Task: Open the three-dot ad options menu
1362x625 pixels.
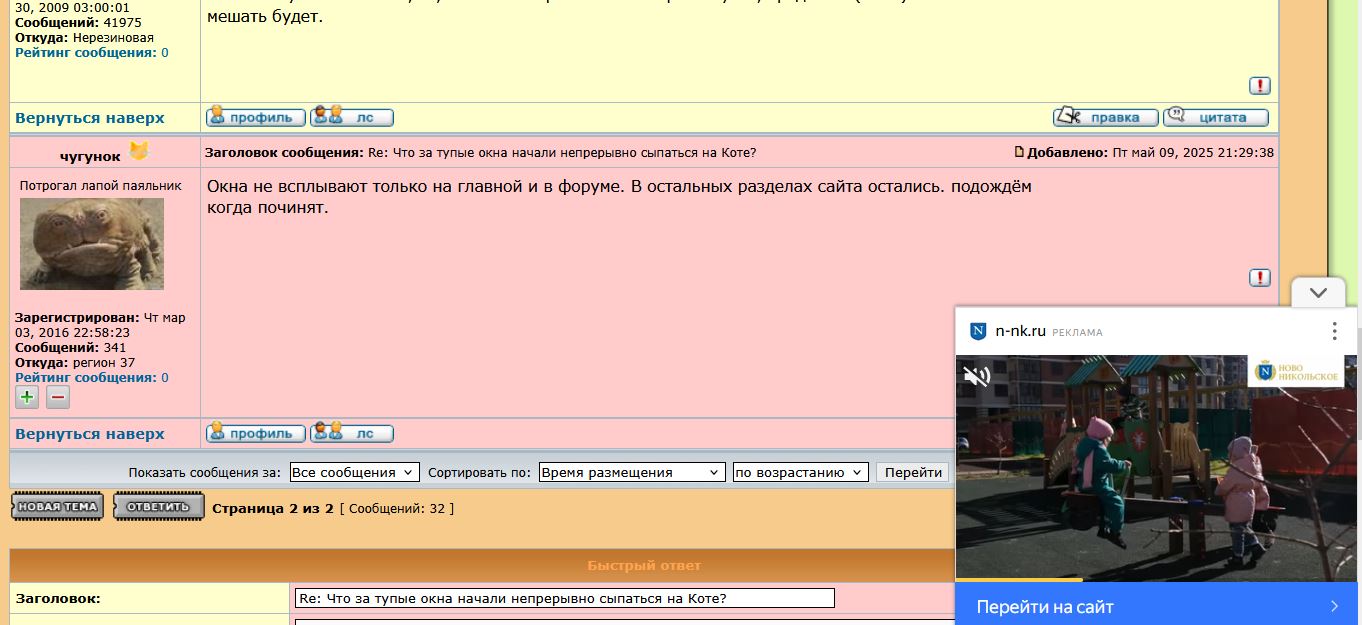Action: point(1334,331)
